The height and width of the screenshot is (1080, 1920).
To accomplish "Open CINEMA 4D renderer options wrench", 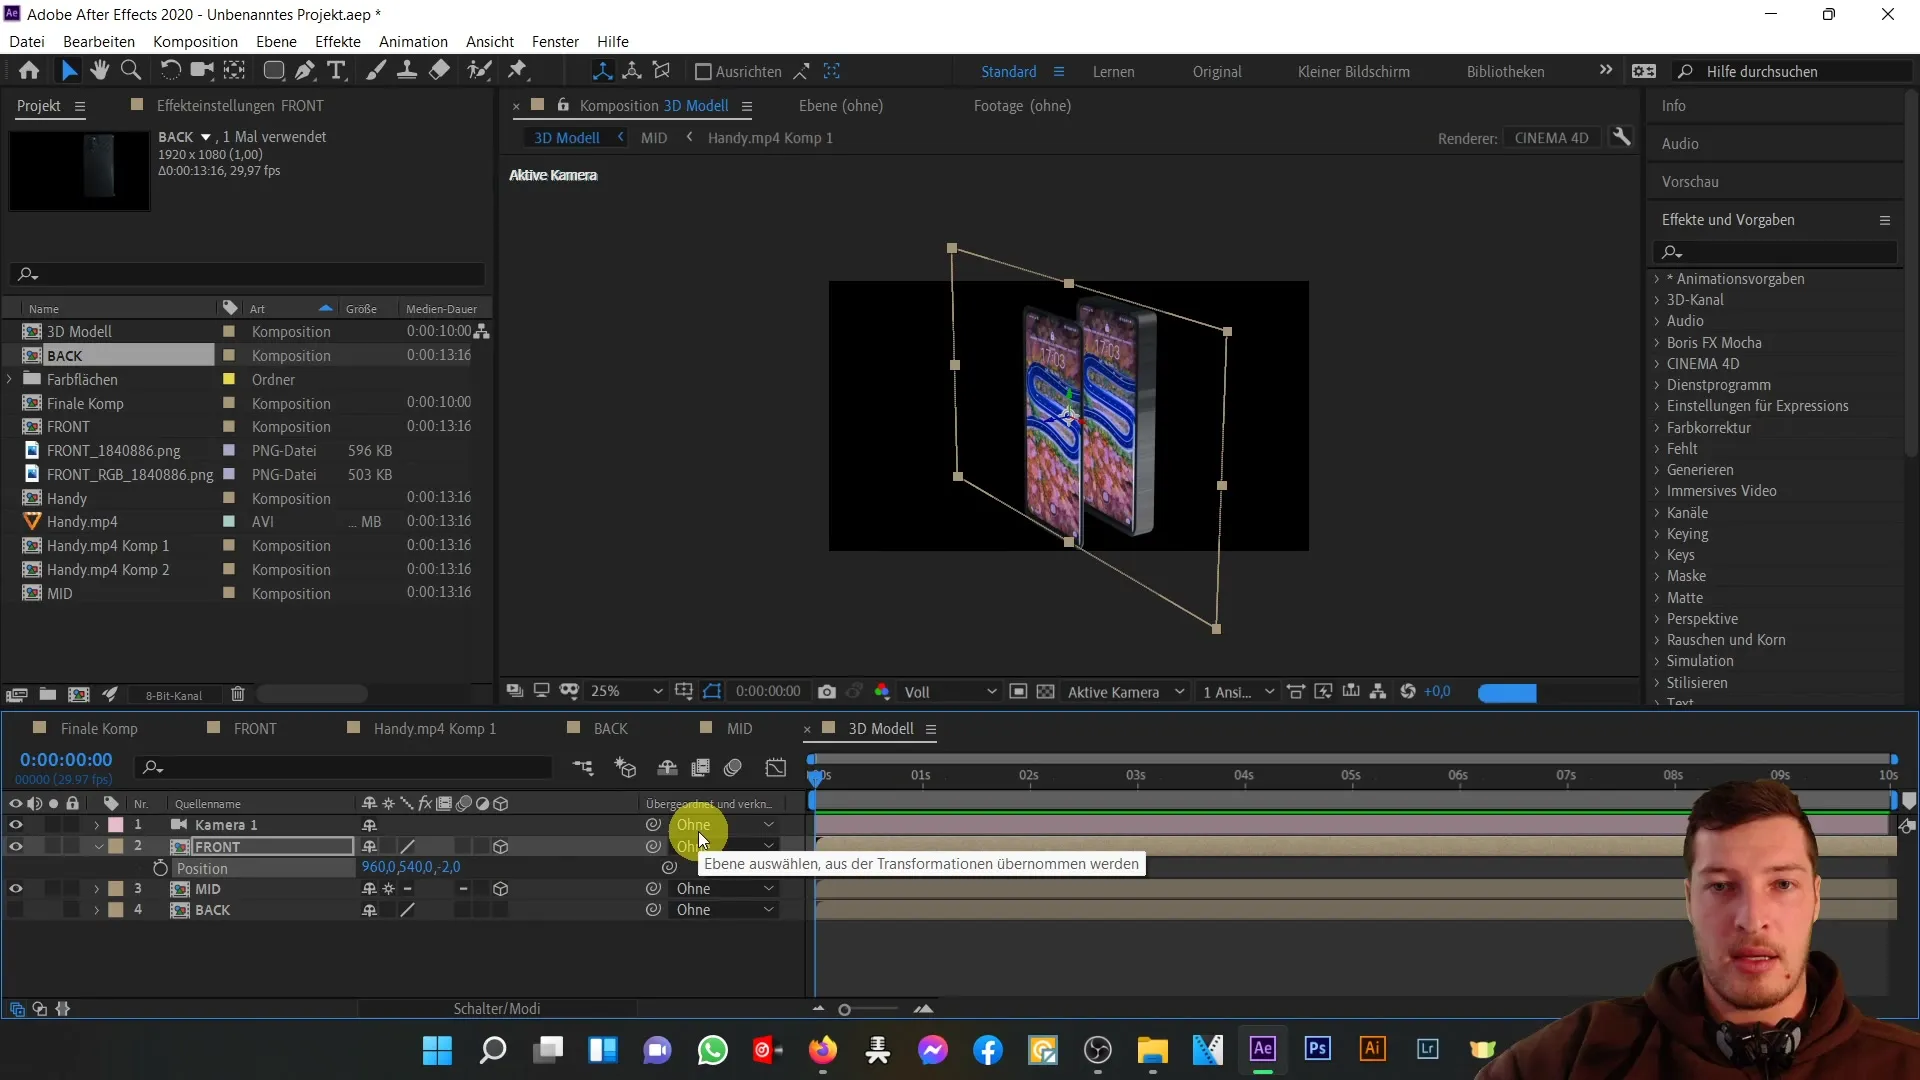I will [x=1621, y=137].
